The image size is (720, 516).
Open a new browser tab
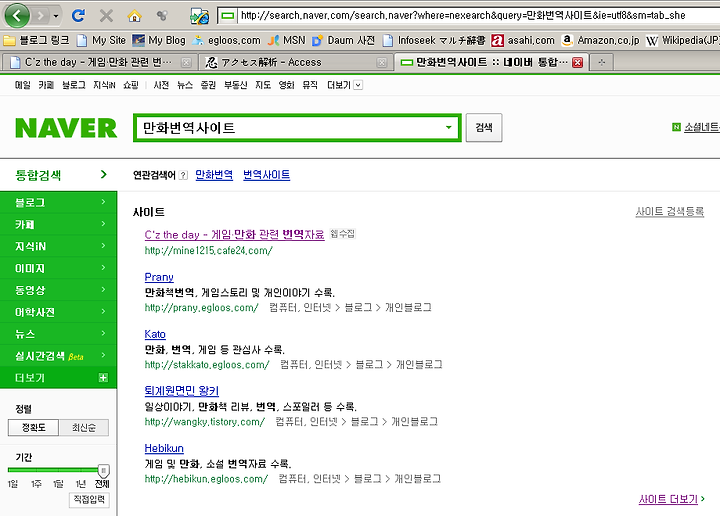602,62
